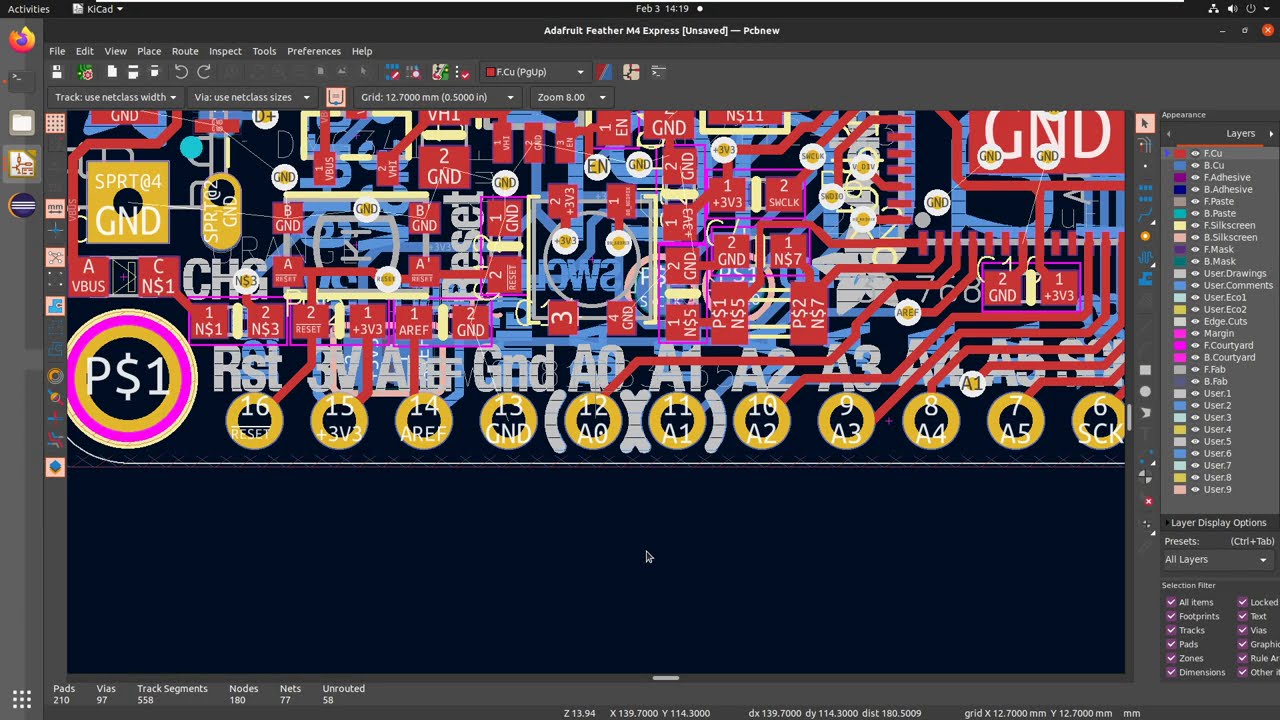
Task: Toggle the Dimensions selection filter
Action: coord(1171,672)
